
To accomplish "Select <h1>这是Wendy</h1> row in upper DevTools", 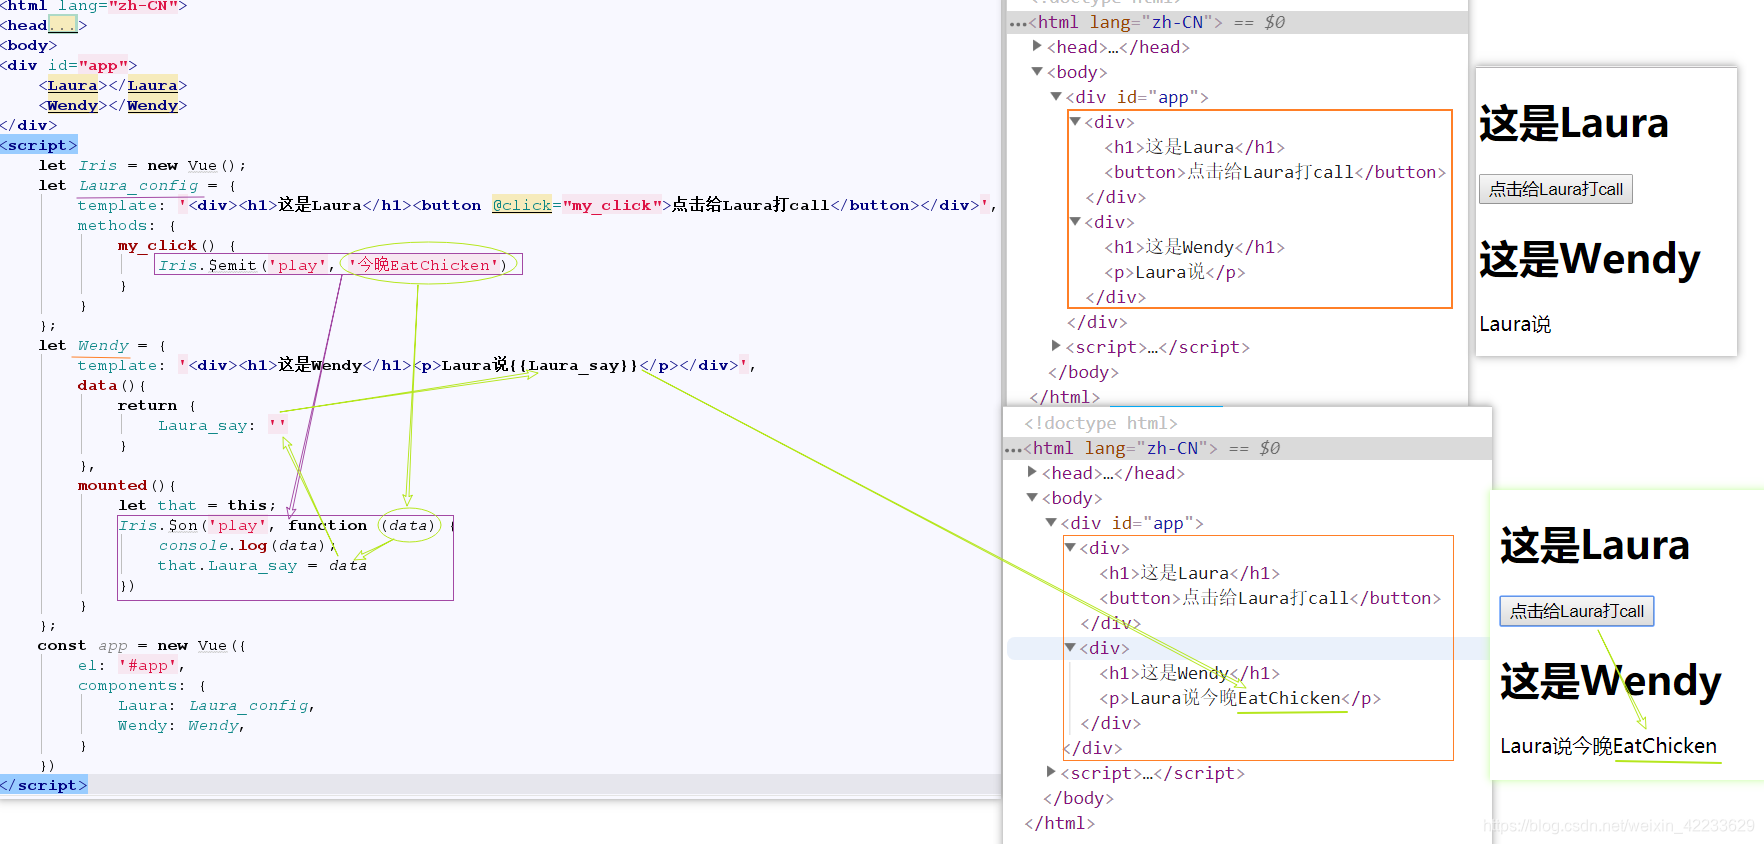I will pyautogui.click(x=1195, y=247).
